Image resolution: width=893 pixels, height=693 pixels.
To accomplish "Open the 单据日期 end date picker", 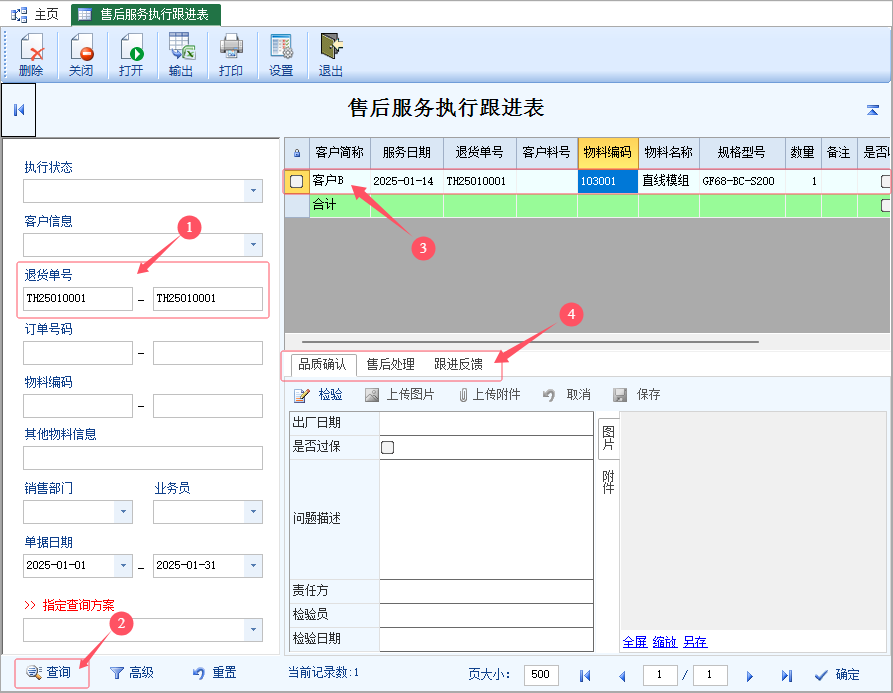I will [253, 566].
